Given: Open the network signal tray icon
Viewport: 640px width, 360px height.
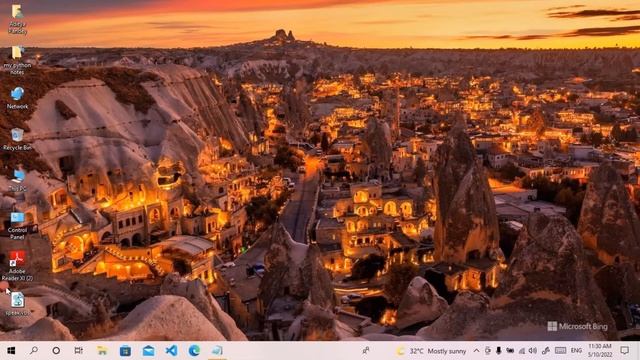Looking at the screenshot, I should pyautogui.click(x=522, y=351).
